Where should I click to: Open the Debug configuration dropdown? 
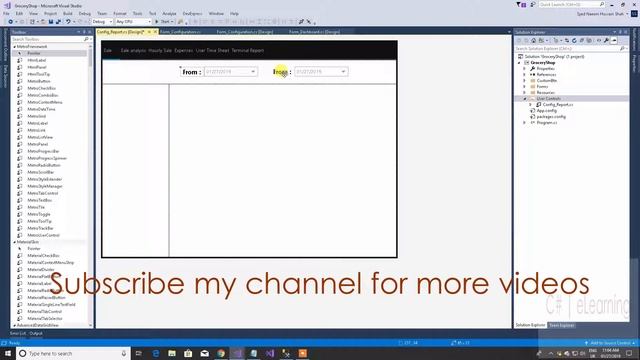pyautogui.click(x=102, y=22)
